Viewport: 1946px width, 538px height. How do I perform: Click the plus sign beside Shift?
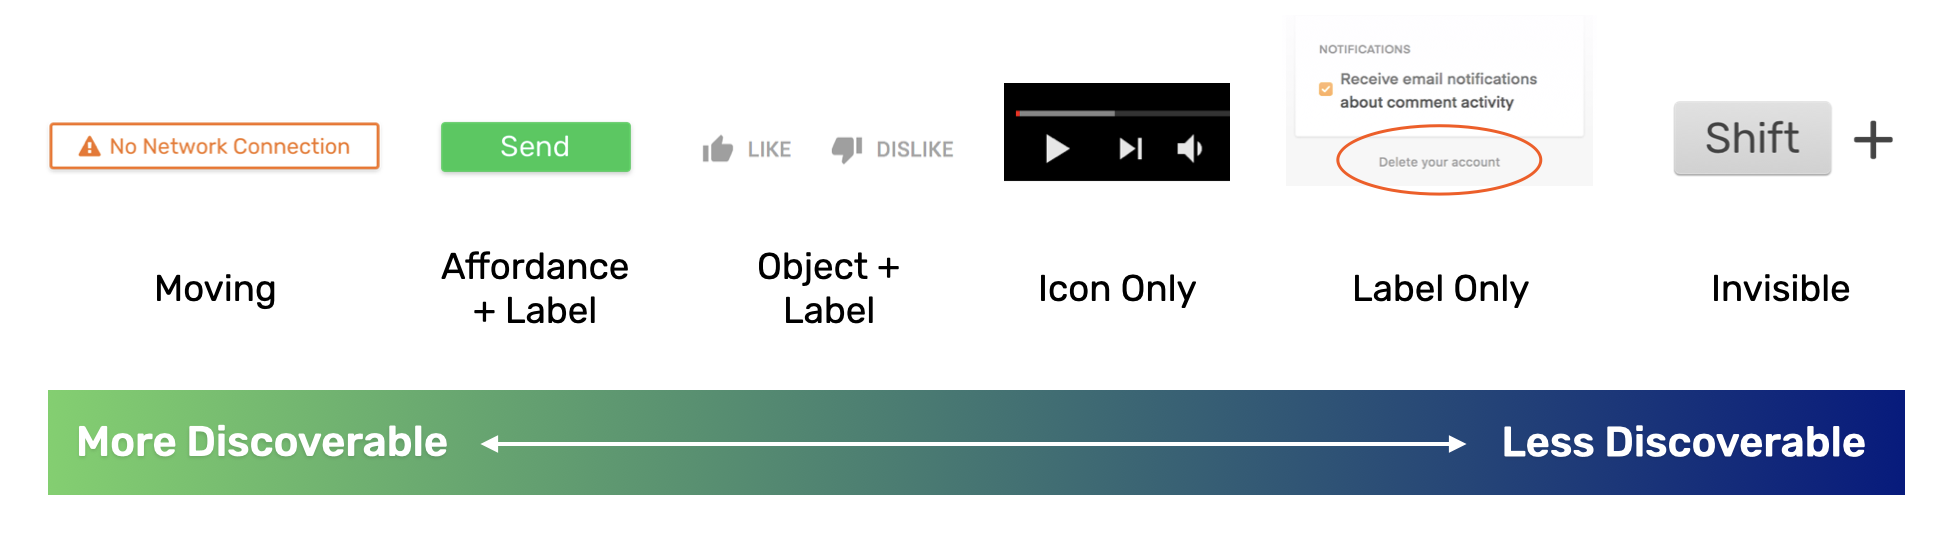1873,140
